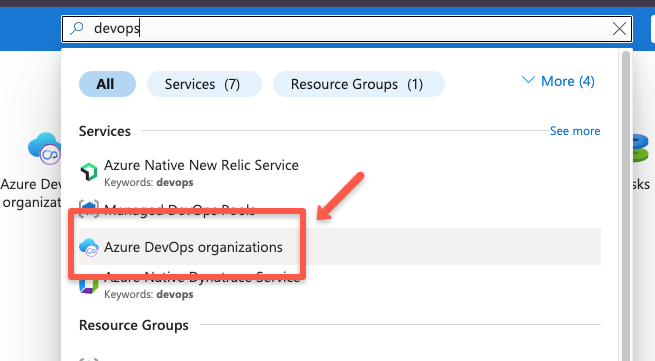Open Azure DevOps organizations result

340,247
